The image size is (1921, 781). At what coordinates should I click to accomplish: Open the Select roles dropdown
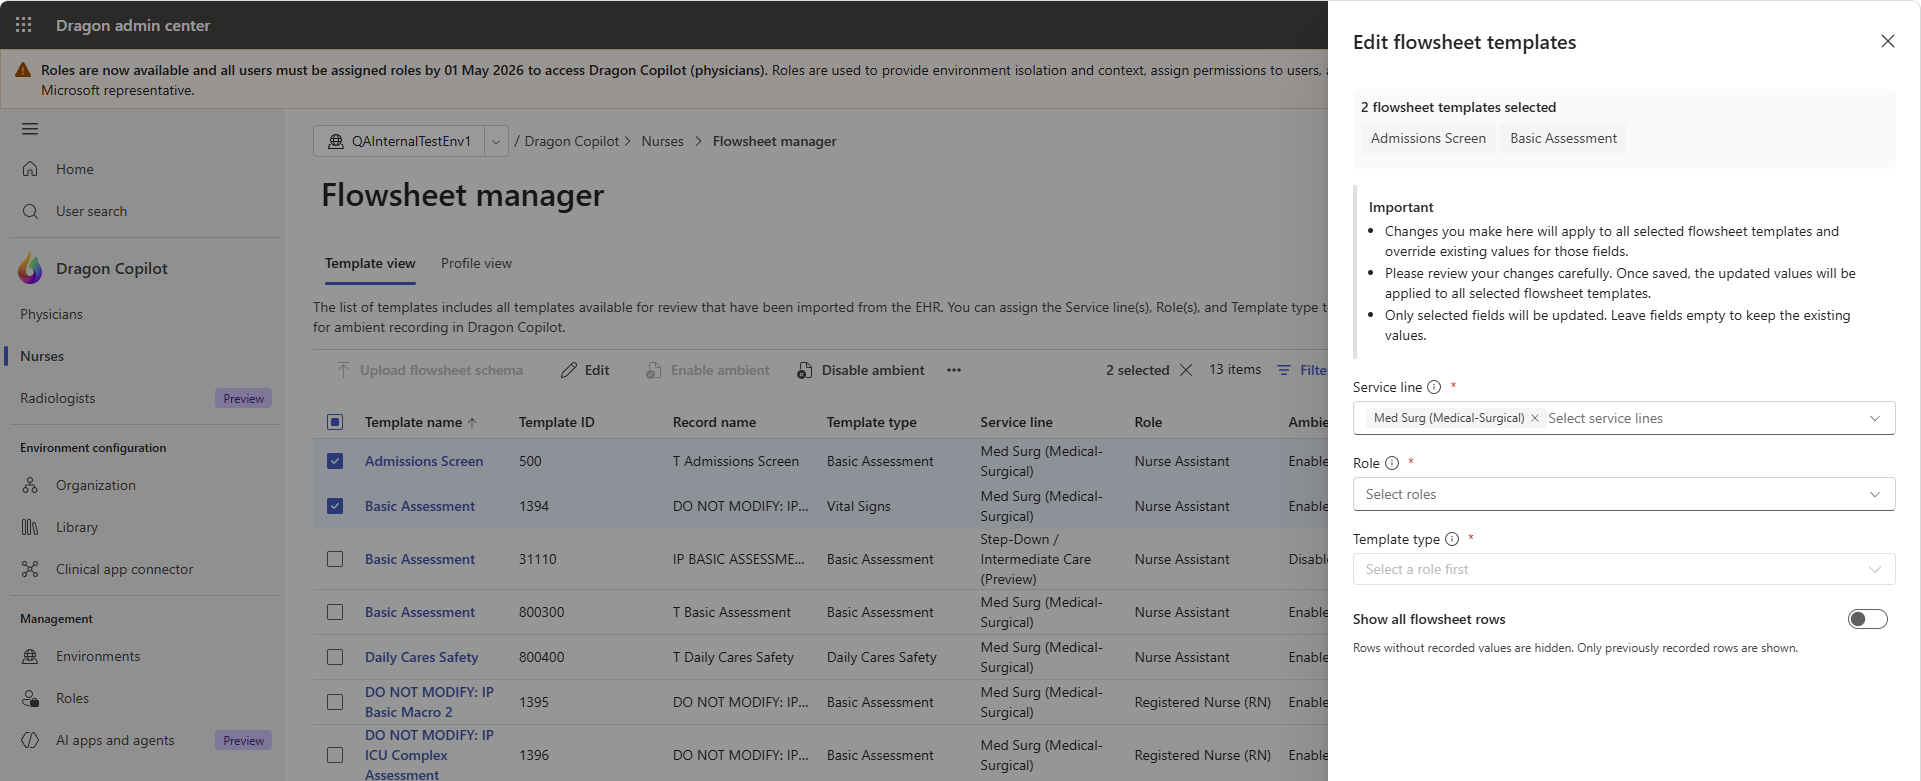1624,494
